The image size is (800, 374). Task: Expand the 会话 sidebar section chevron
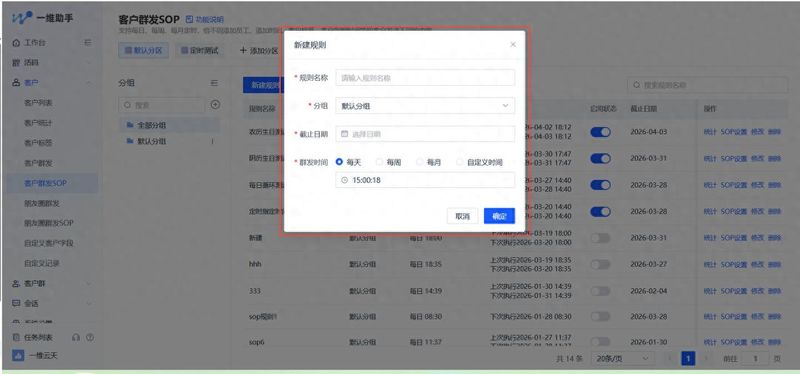click(89, 303)
